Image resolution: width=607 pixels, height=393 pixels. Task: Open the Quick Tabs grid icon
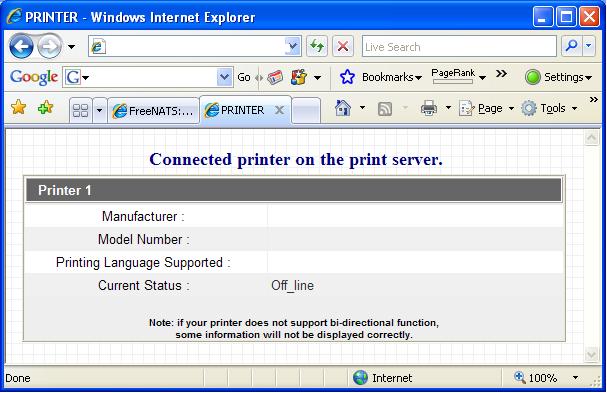[x=81, y=110]
